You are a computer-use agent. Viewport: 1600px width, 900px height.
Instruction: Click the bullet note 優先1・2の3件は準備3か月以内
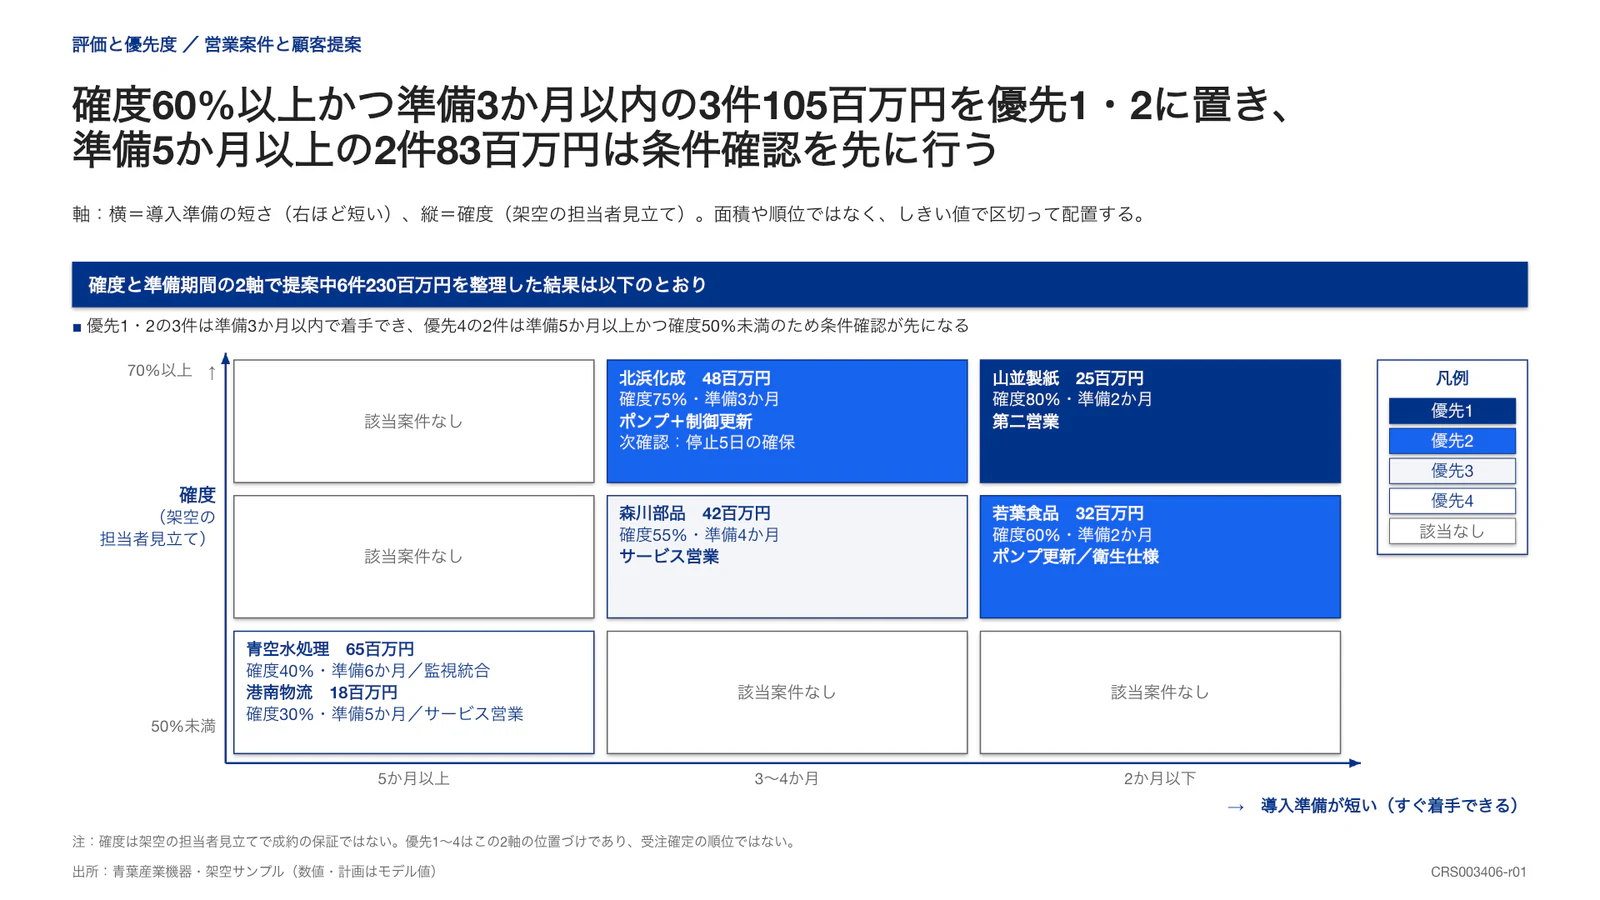click(x=521, y=326)
